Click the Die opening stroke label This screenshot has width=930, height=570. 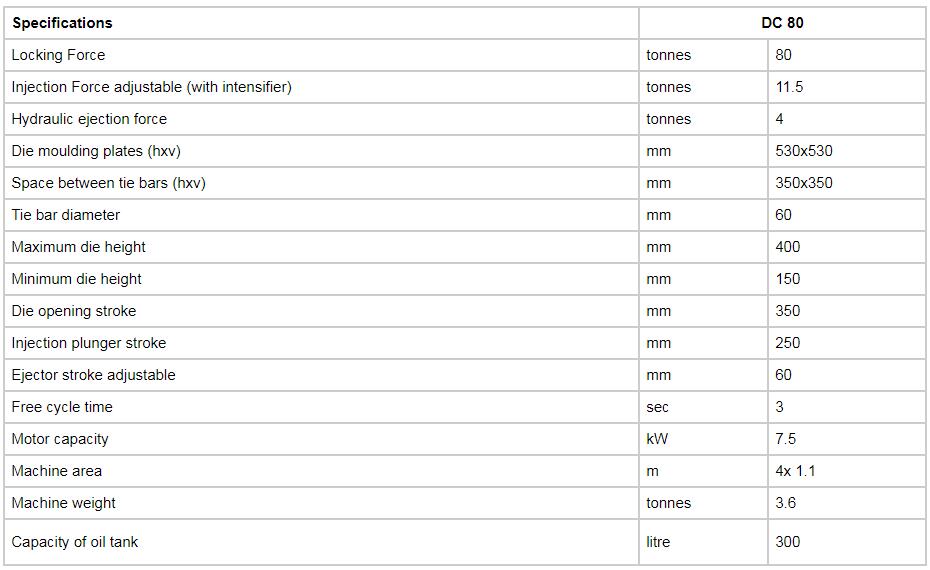point(74,311)
